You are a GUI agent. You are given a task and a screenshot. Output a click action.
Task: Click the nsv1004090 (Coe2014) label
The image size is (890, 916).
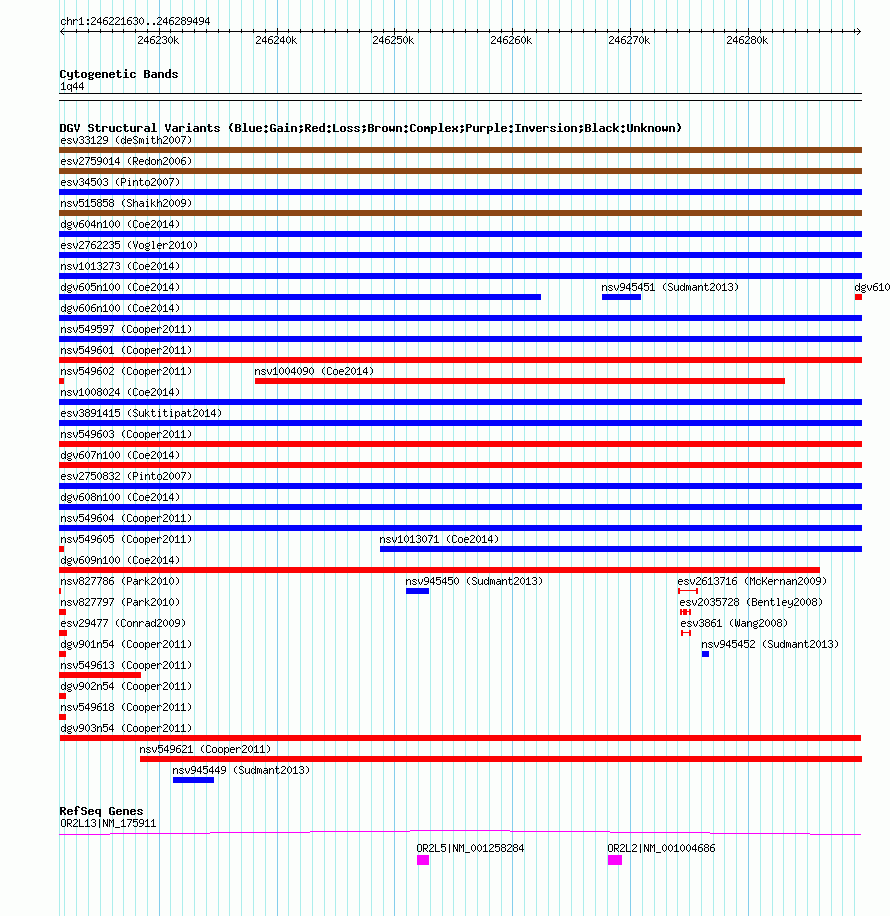[x=314, y=372]
